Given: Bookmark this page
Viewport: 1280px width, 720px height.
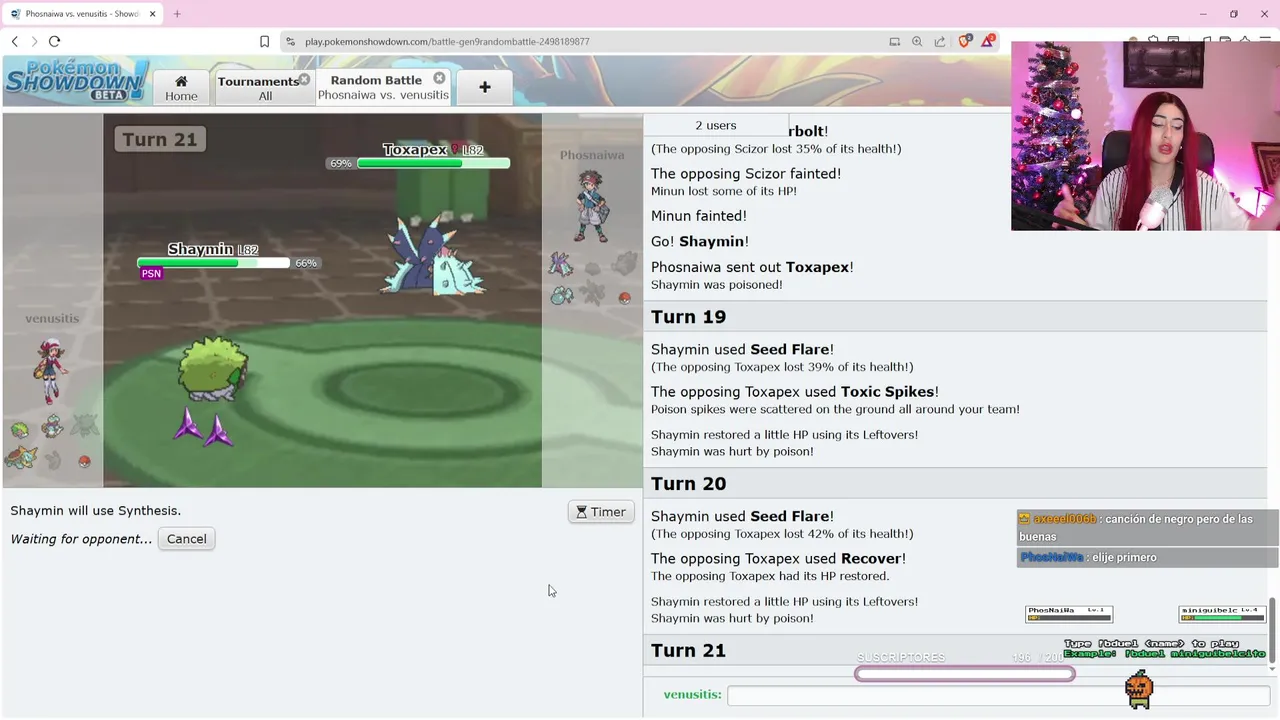Looking at the screenshot, I should 264,41.
